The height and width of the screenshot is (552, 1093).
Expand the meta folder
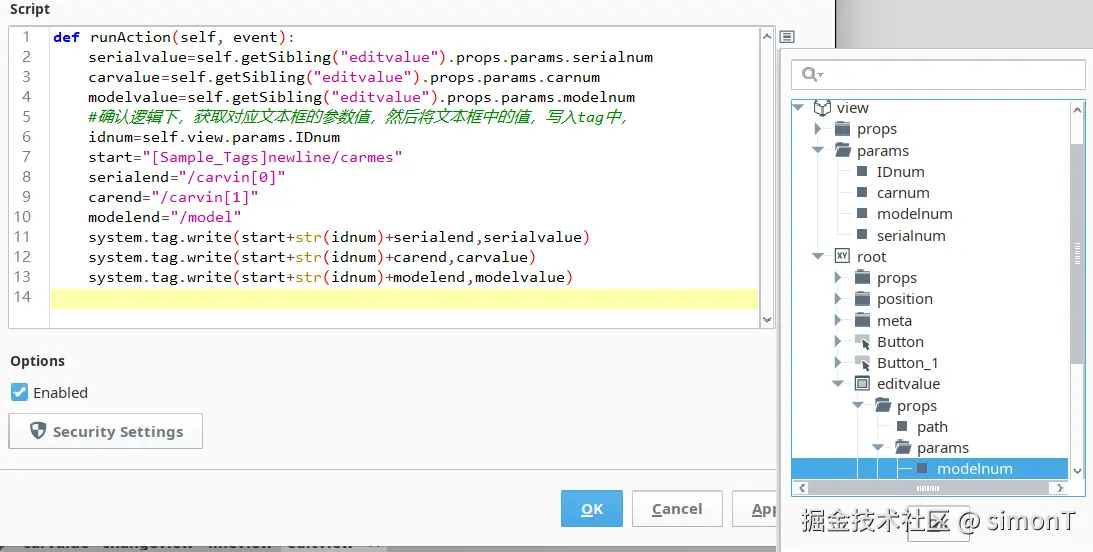[x=839, y=321]
